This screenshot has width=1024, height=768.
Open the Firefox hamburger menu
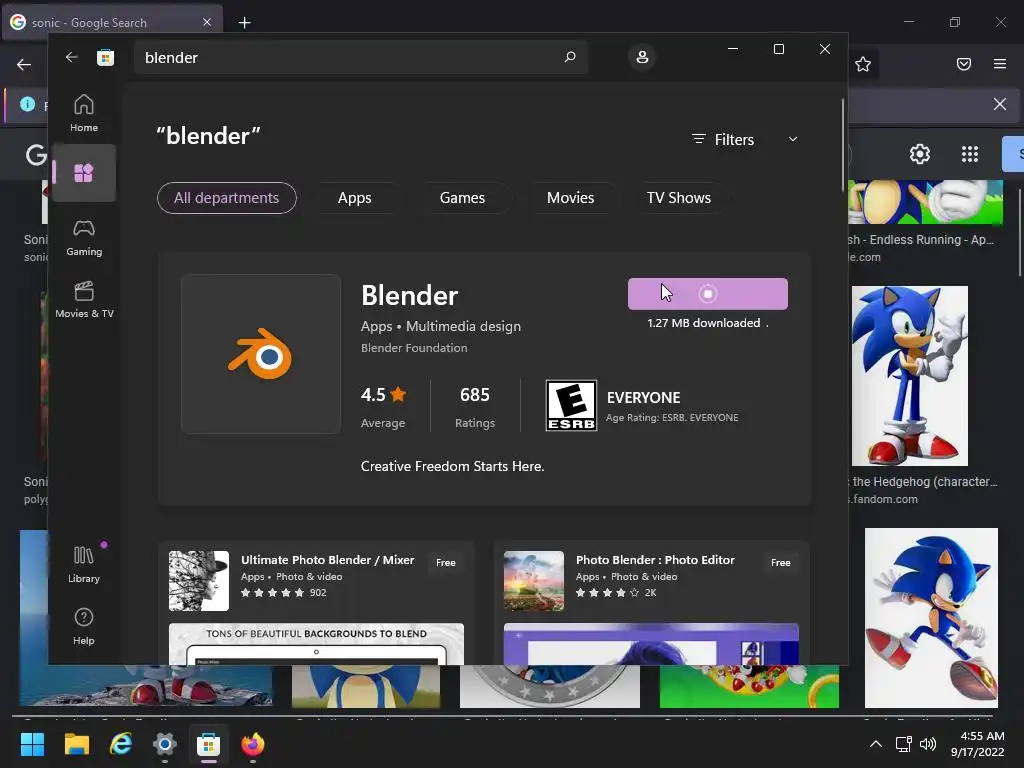(999, 64)
